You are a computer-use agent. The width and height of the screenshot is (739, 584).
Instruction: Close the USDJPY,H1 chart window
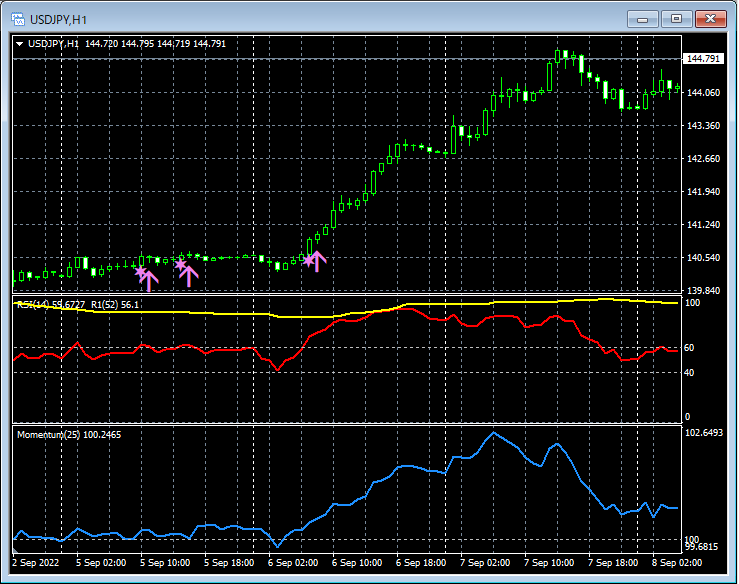click(x=710, y=19)
